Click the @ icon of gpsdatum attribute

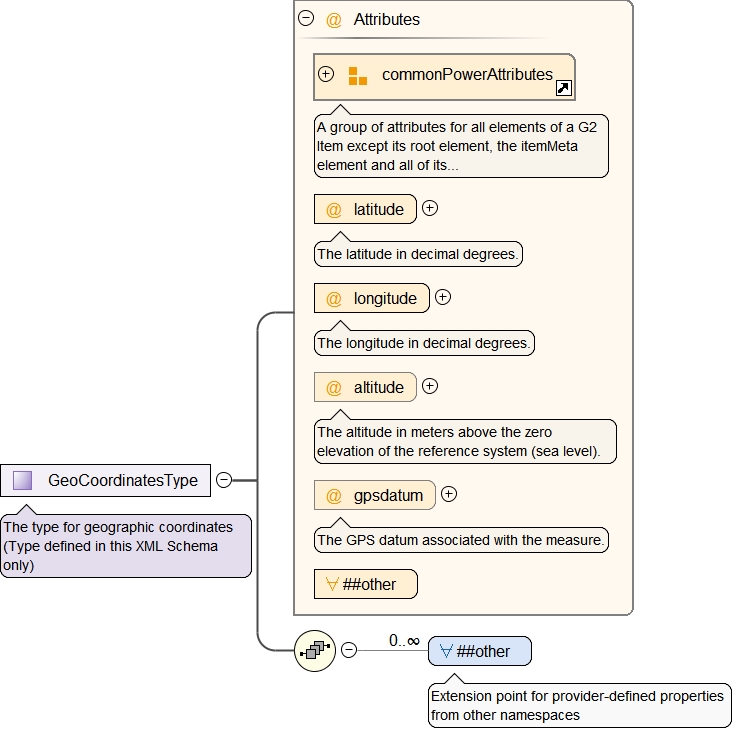point(334,496)
